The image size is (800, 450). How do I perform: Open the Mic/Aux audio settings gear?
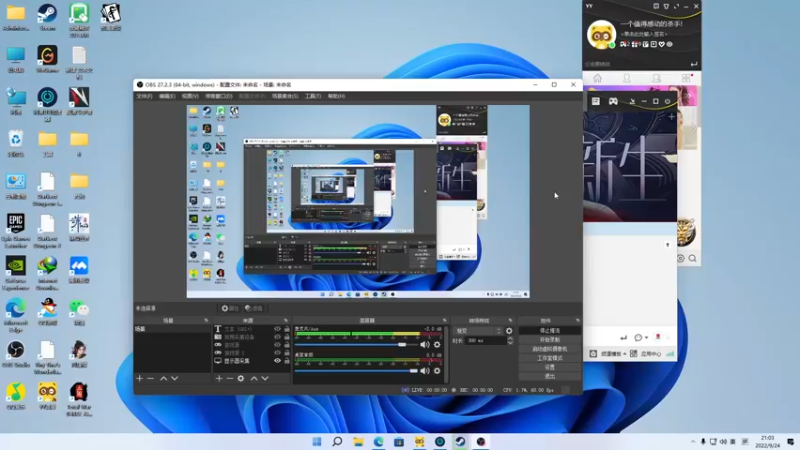[x=437, y=345]
